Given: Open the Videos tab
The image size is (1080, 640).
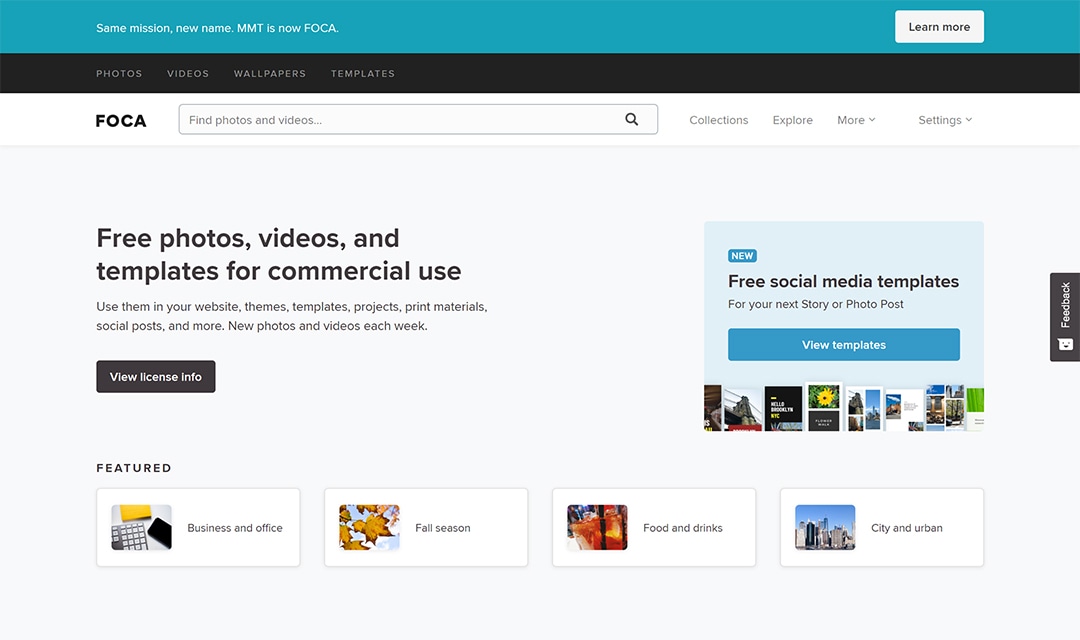Looking at the screenshot, I should pyautogui.click(x=188, y=73).
